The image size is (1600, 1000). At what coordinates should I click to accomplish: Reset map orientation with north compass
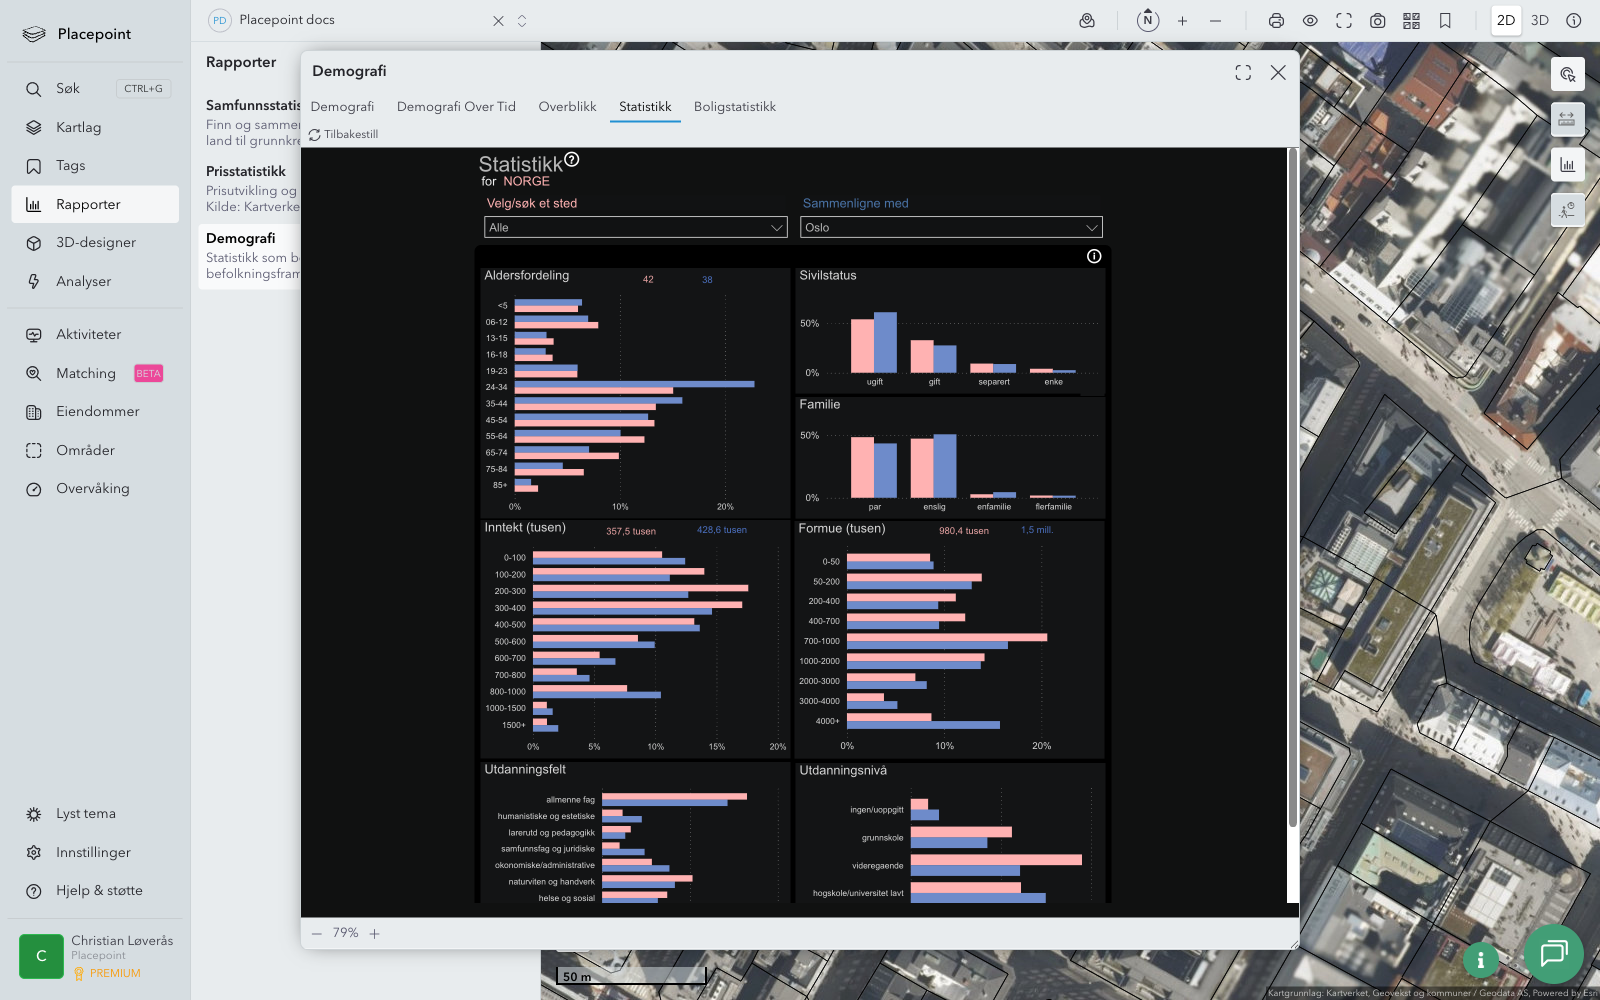(x=1148, y=20)
